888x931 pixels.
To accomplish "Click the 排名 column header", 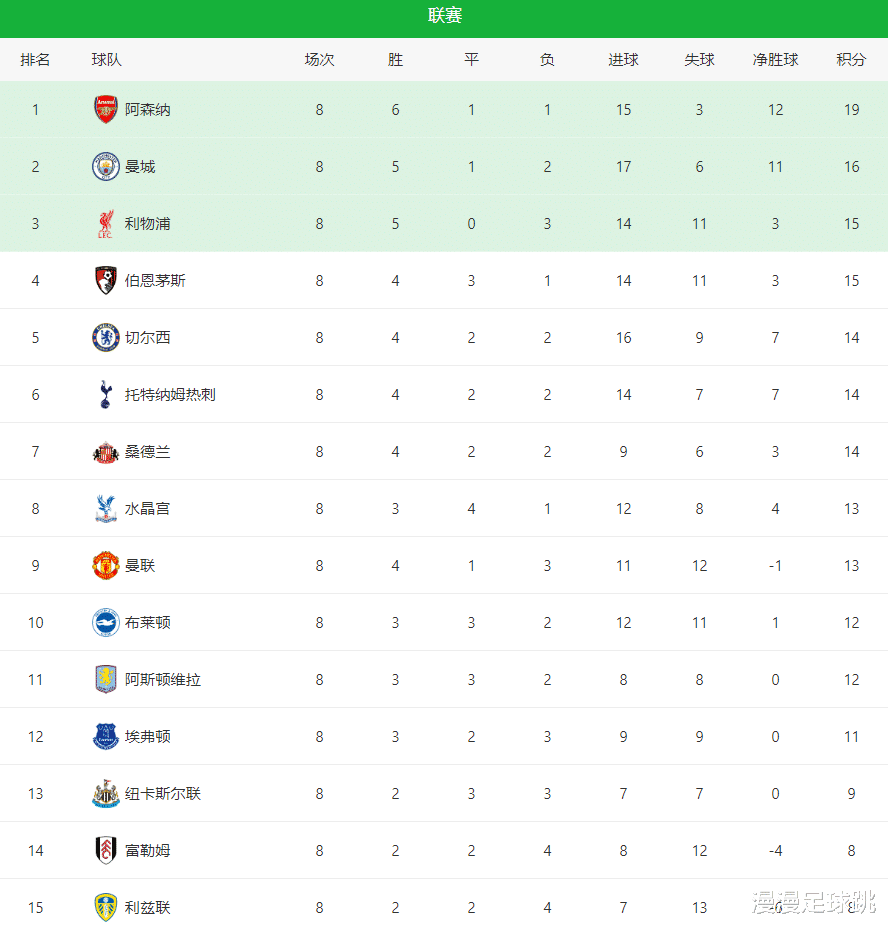I will [x=35, y=60].
